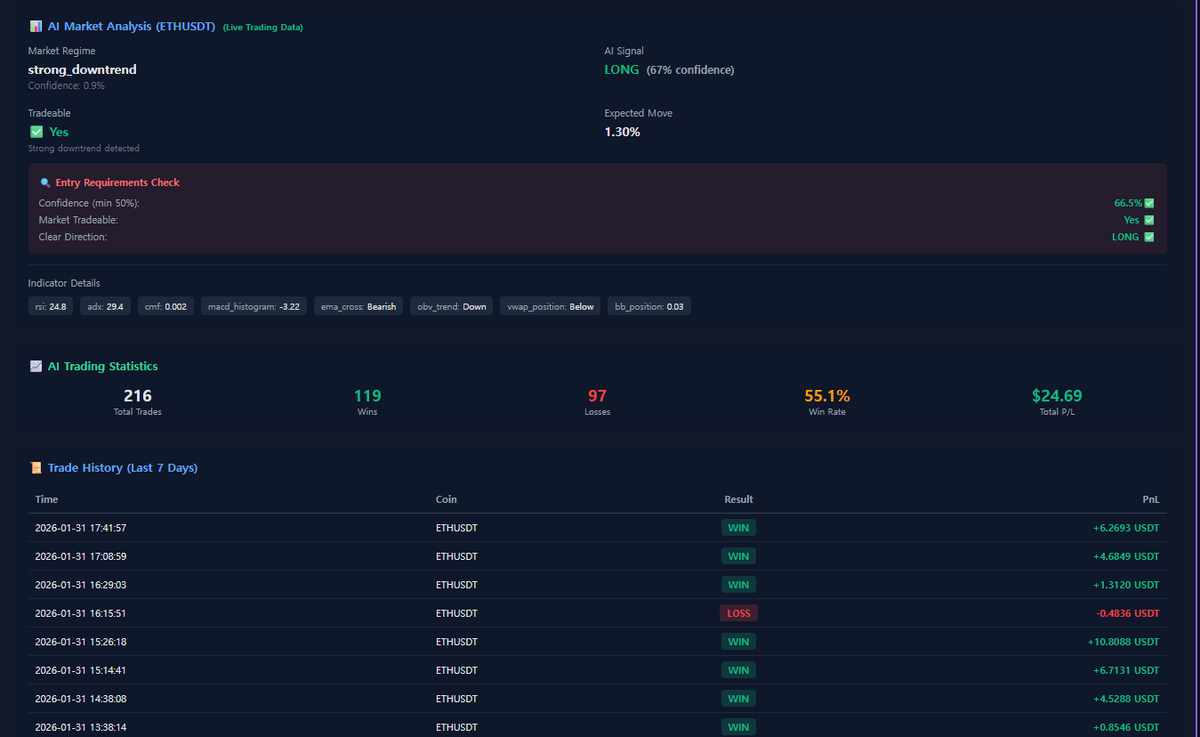Click the Market Tradeable label
Screen dimensions: 1200x737
point(78,220)
